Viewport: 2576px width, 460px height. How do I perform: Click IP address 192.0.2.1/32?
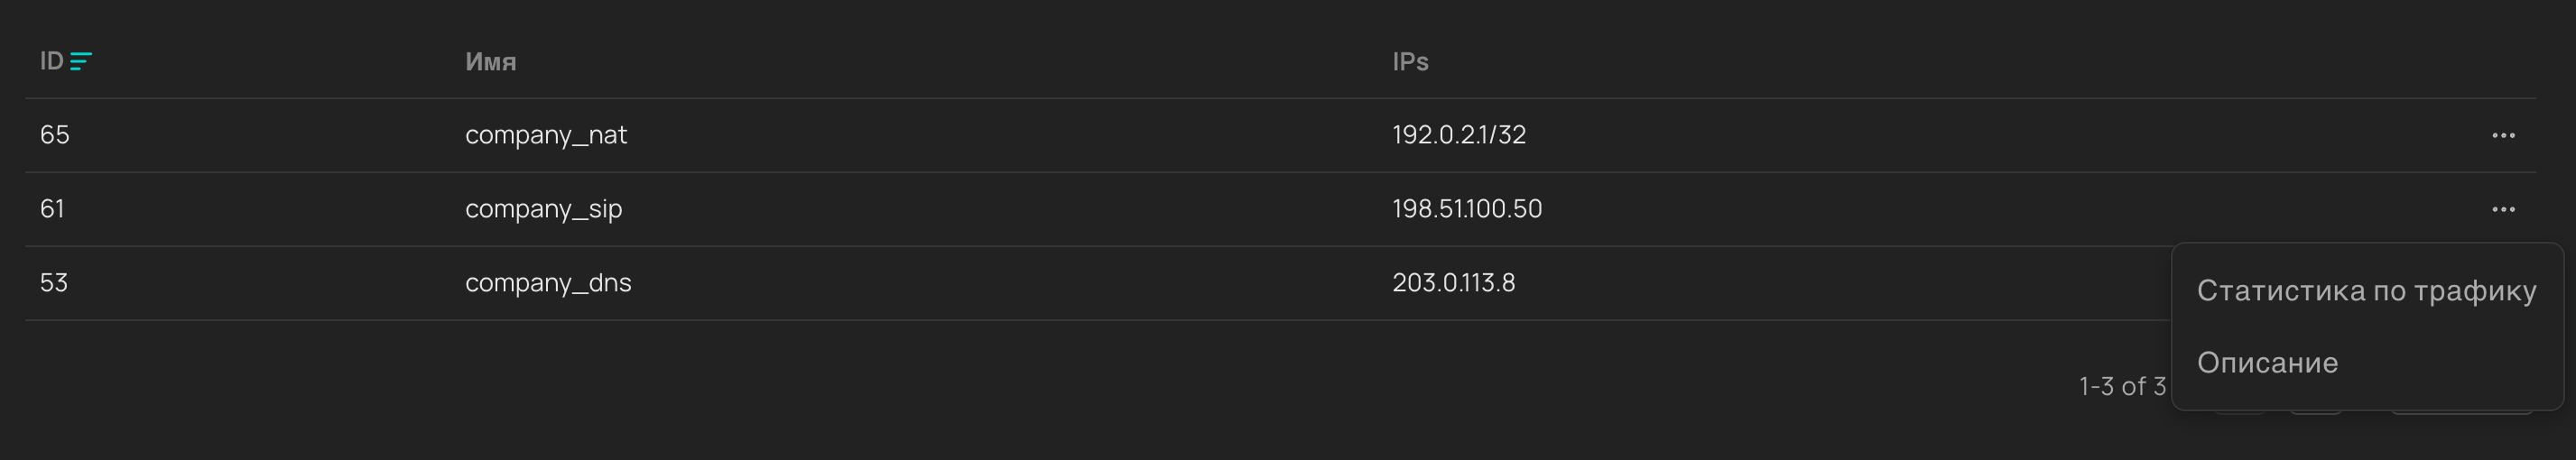(1458, 135)
